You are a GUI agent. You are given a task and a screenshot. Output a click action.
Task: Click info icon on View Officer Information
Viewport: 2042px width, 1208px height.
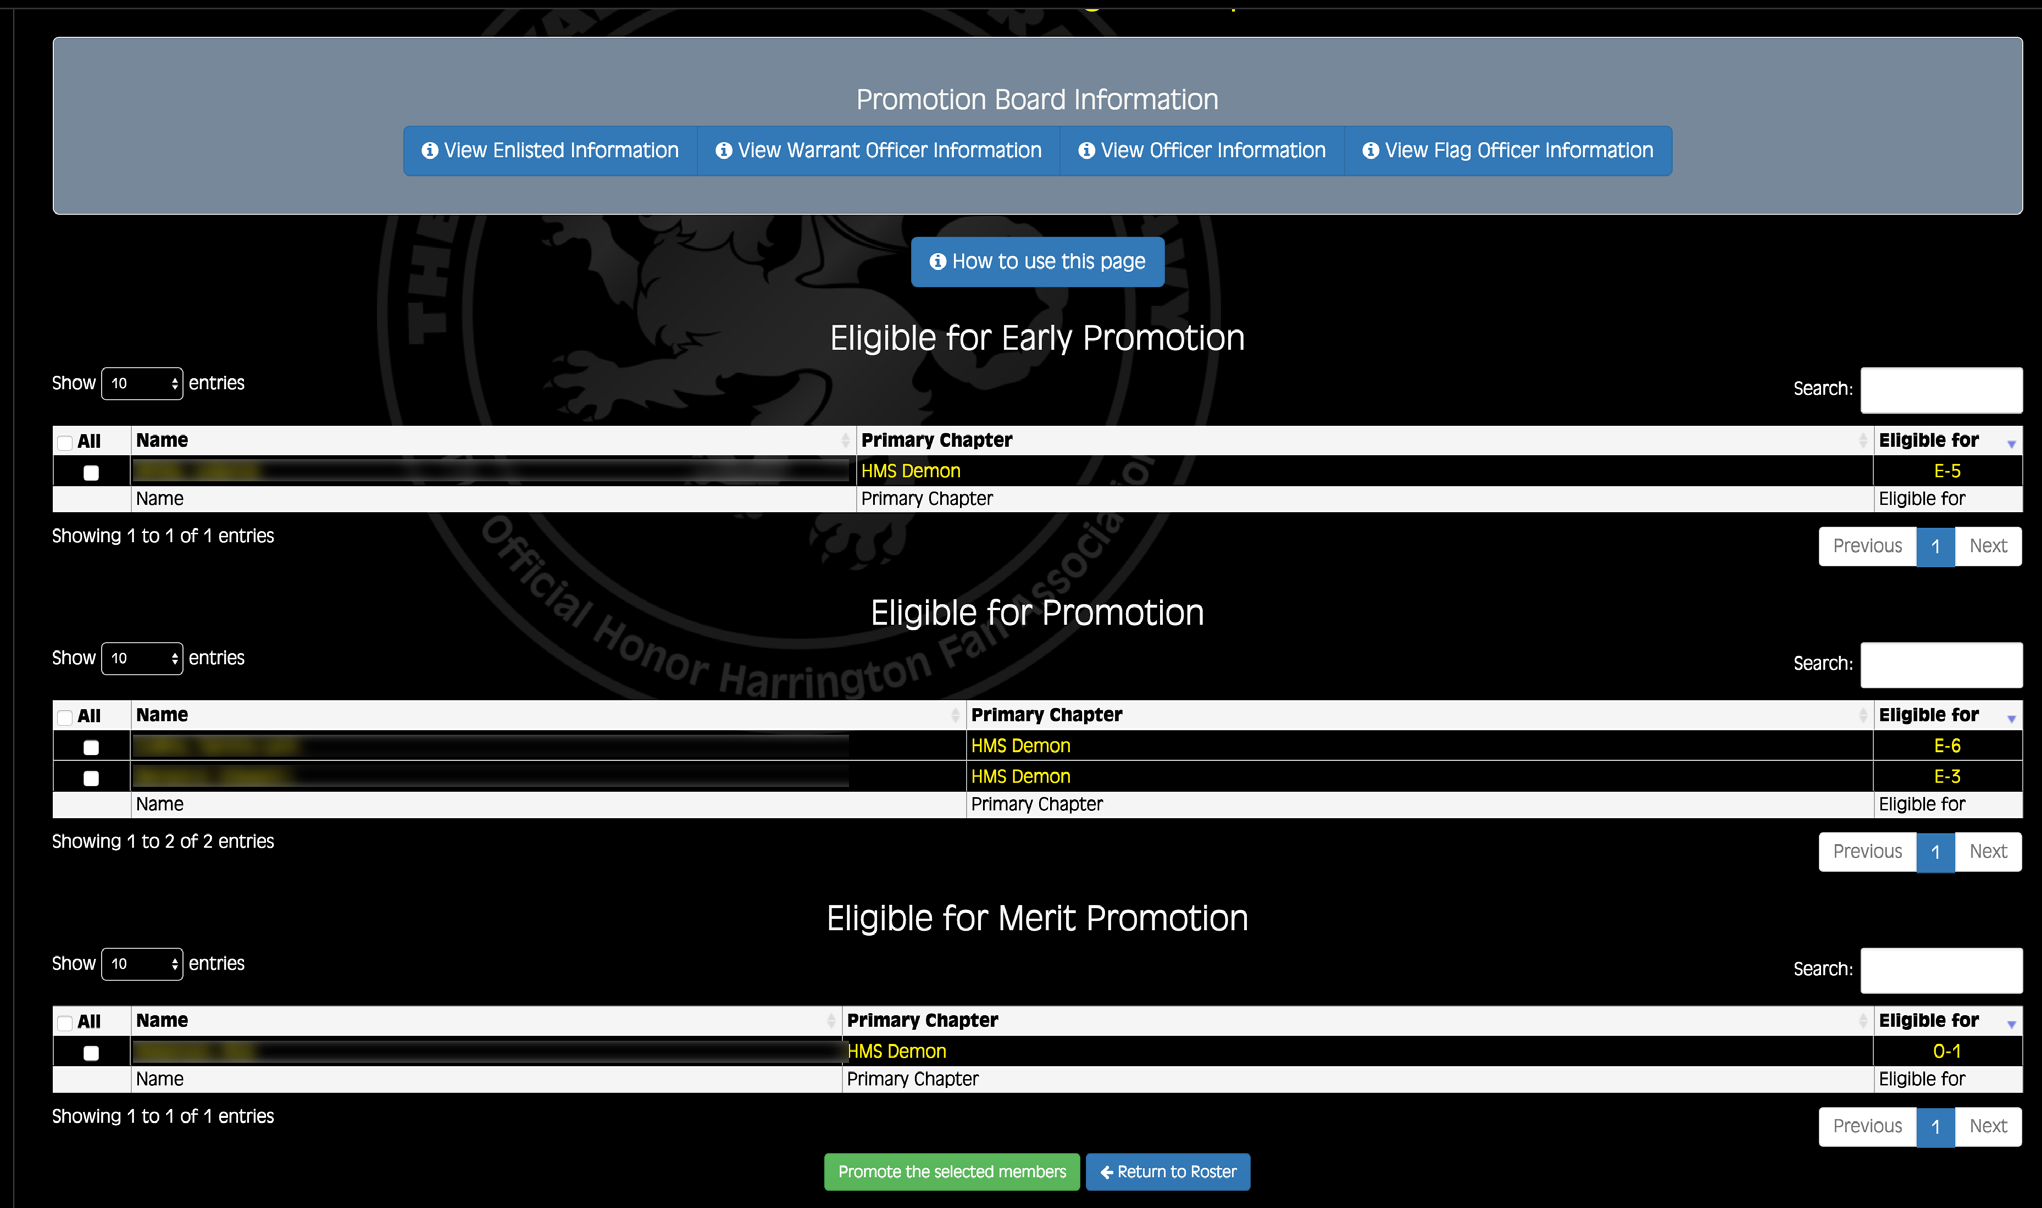click(x=1087, y=151)
